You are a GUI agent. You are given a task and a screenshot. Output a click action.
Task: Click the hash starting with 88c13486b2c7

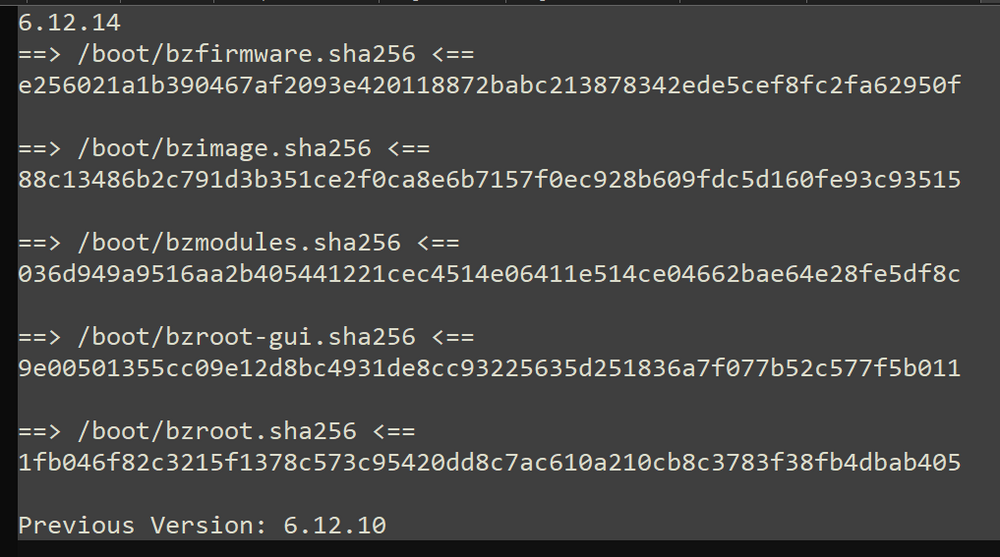pos(489,179)
